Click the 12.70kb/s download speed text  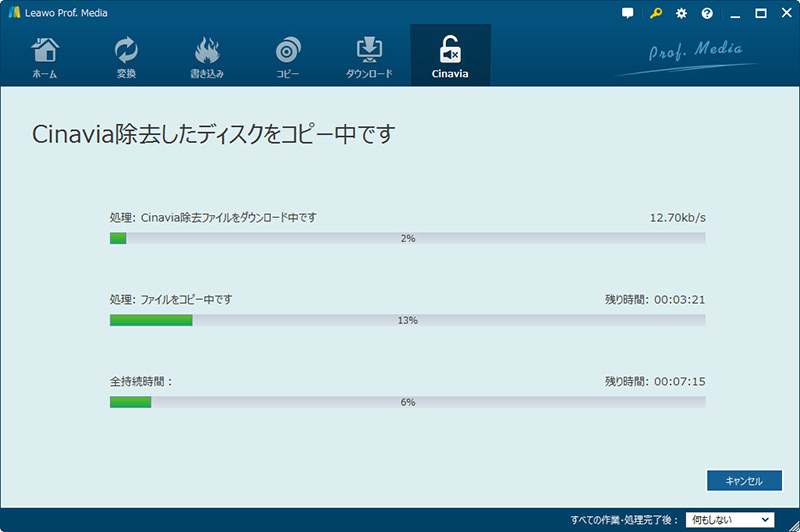coord(678,218)
